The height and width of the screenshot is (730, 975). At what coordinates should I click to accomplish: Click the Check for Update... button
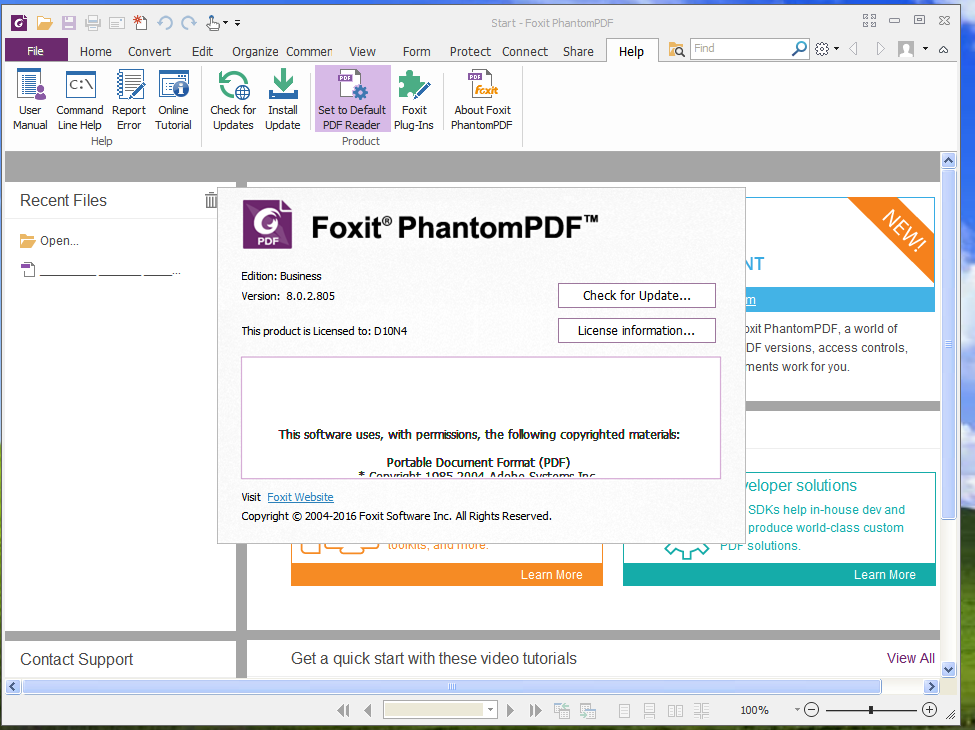pyautogui.click(x=637, y=295)
